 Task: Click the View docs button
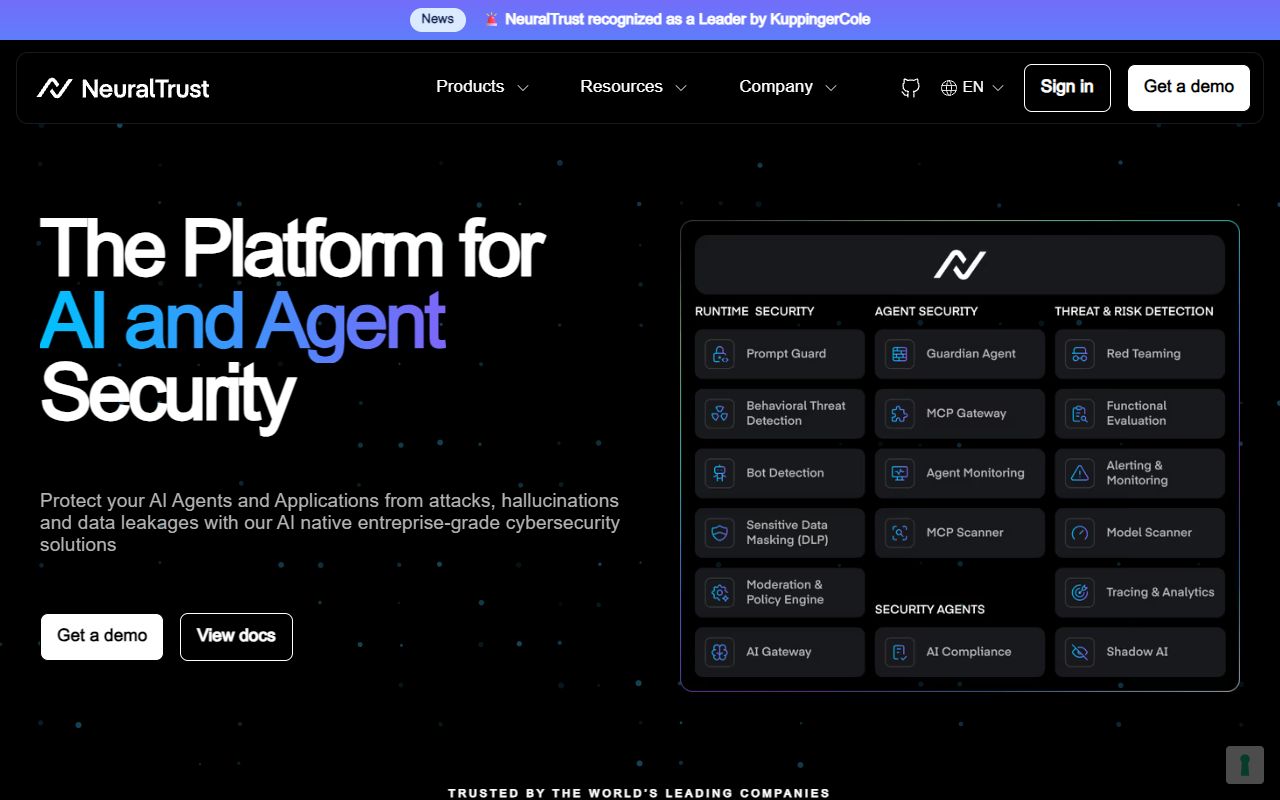236,636
